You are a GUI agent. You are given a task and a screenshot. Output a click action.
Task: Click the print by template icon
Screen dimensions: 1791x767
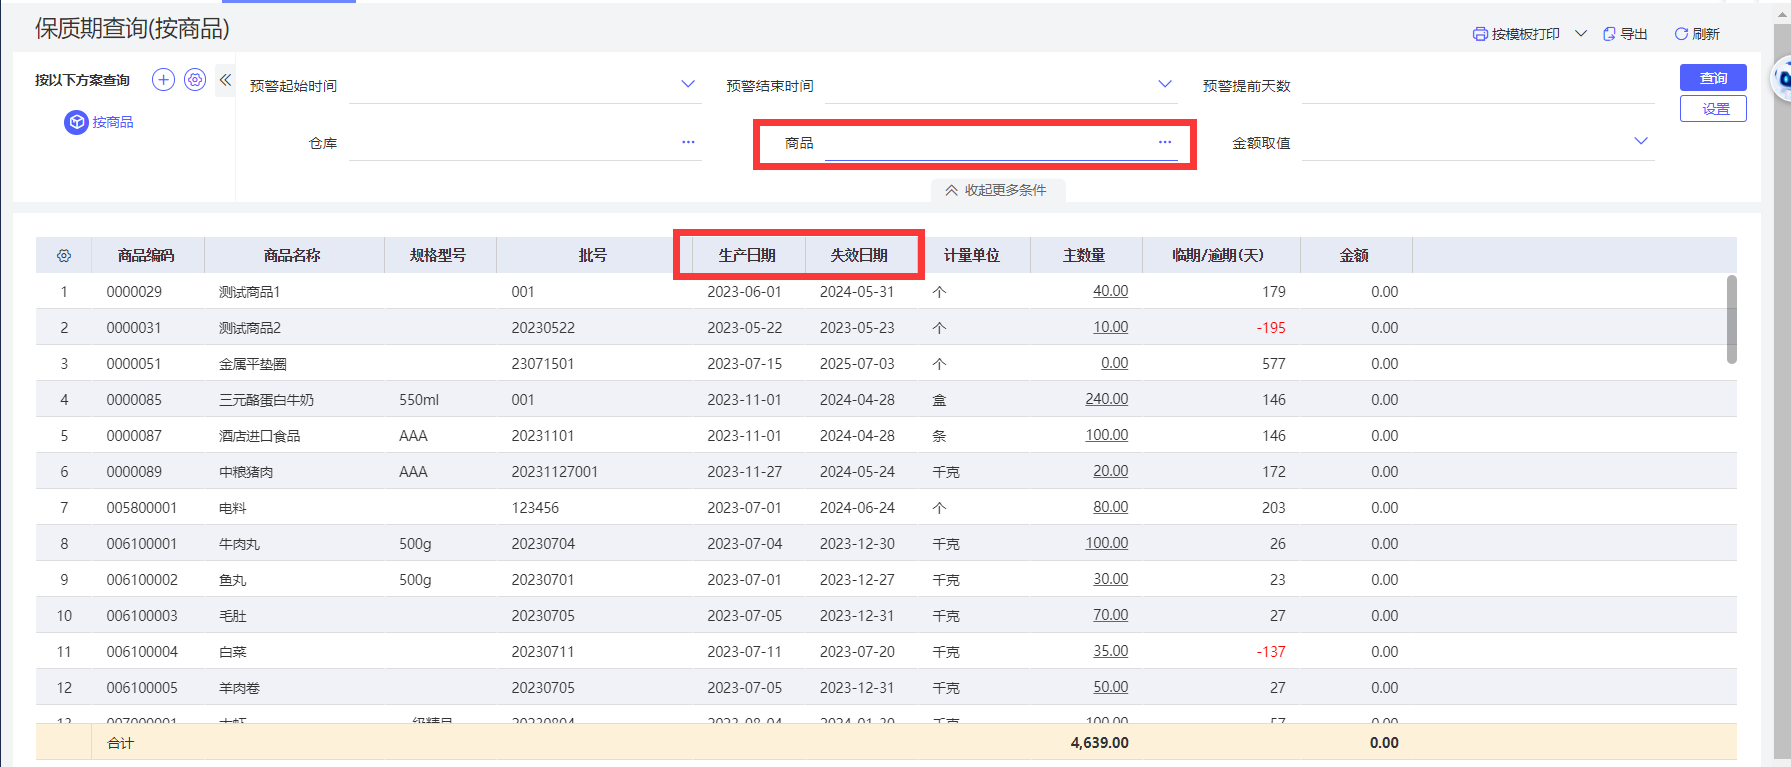coord(1480,34)
